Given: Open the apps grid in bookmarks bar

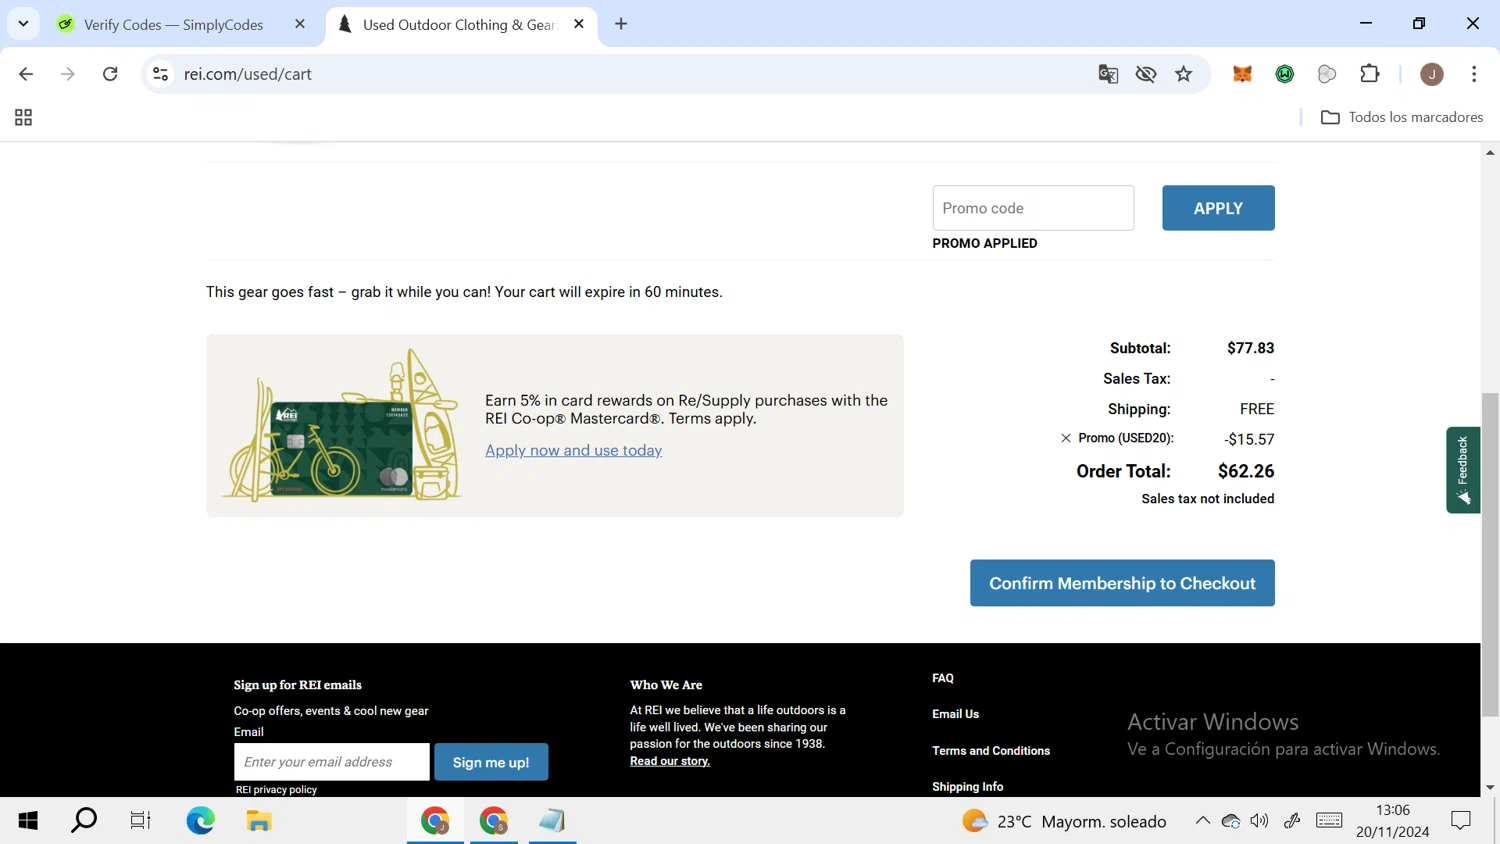Looking at the screenshot, I should (x=23, y=118).
